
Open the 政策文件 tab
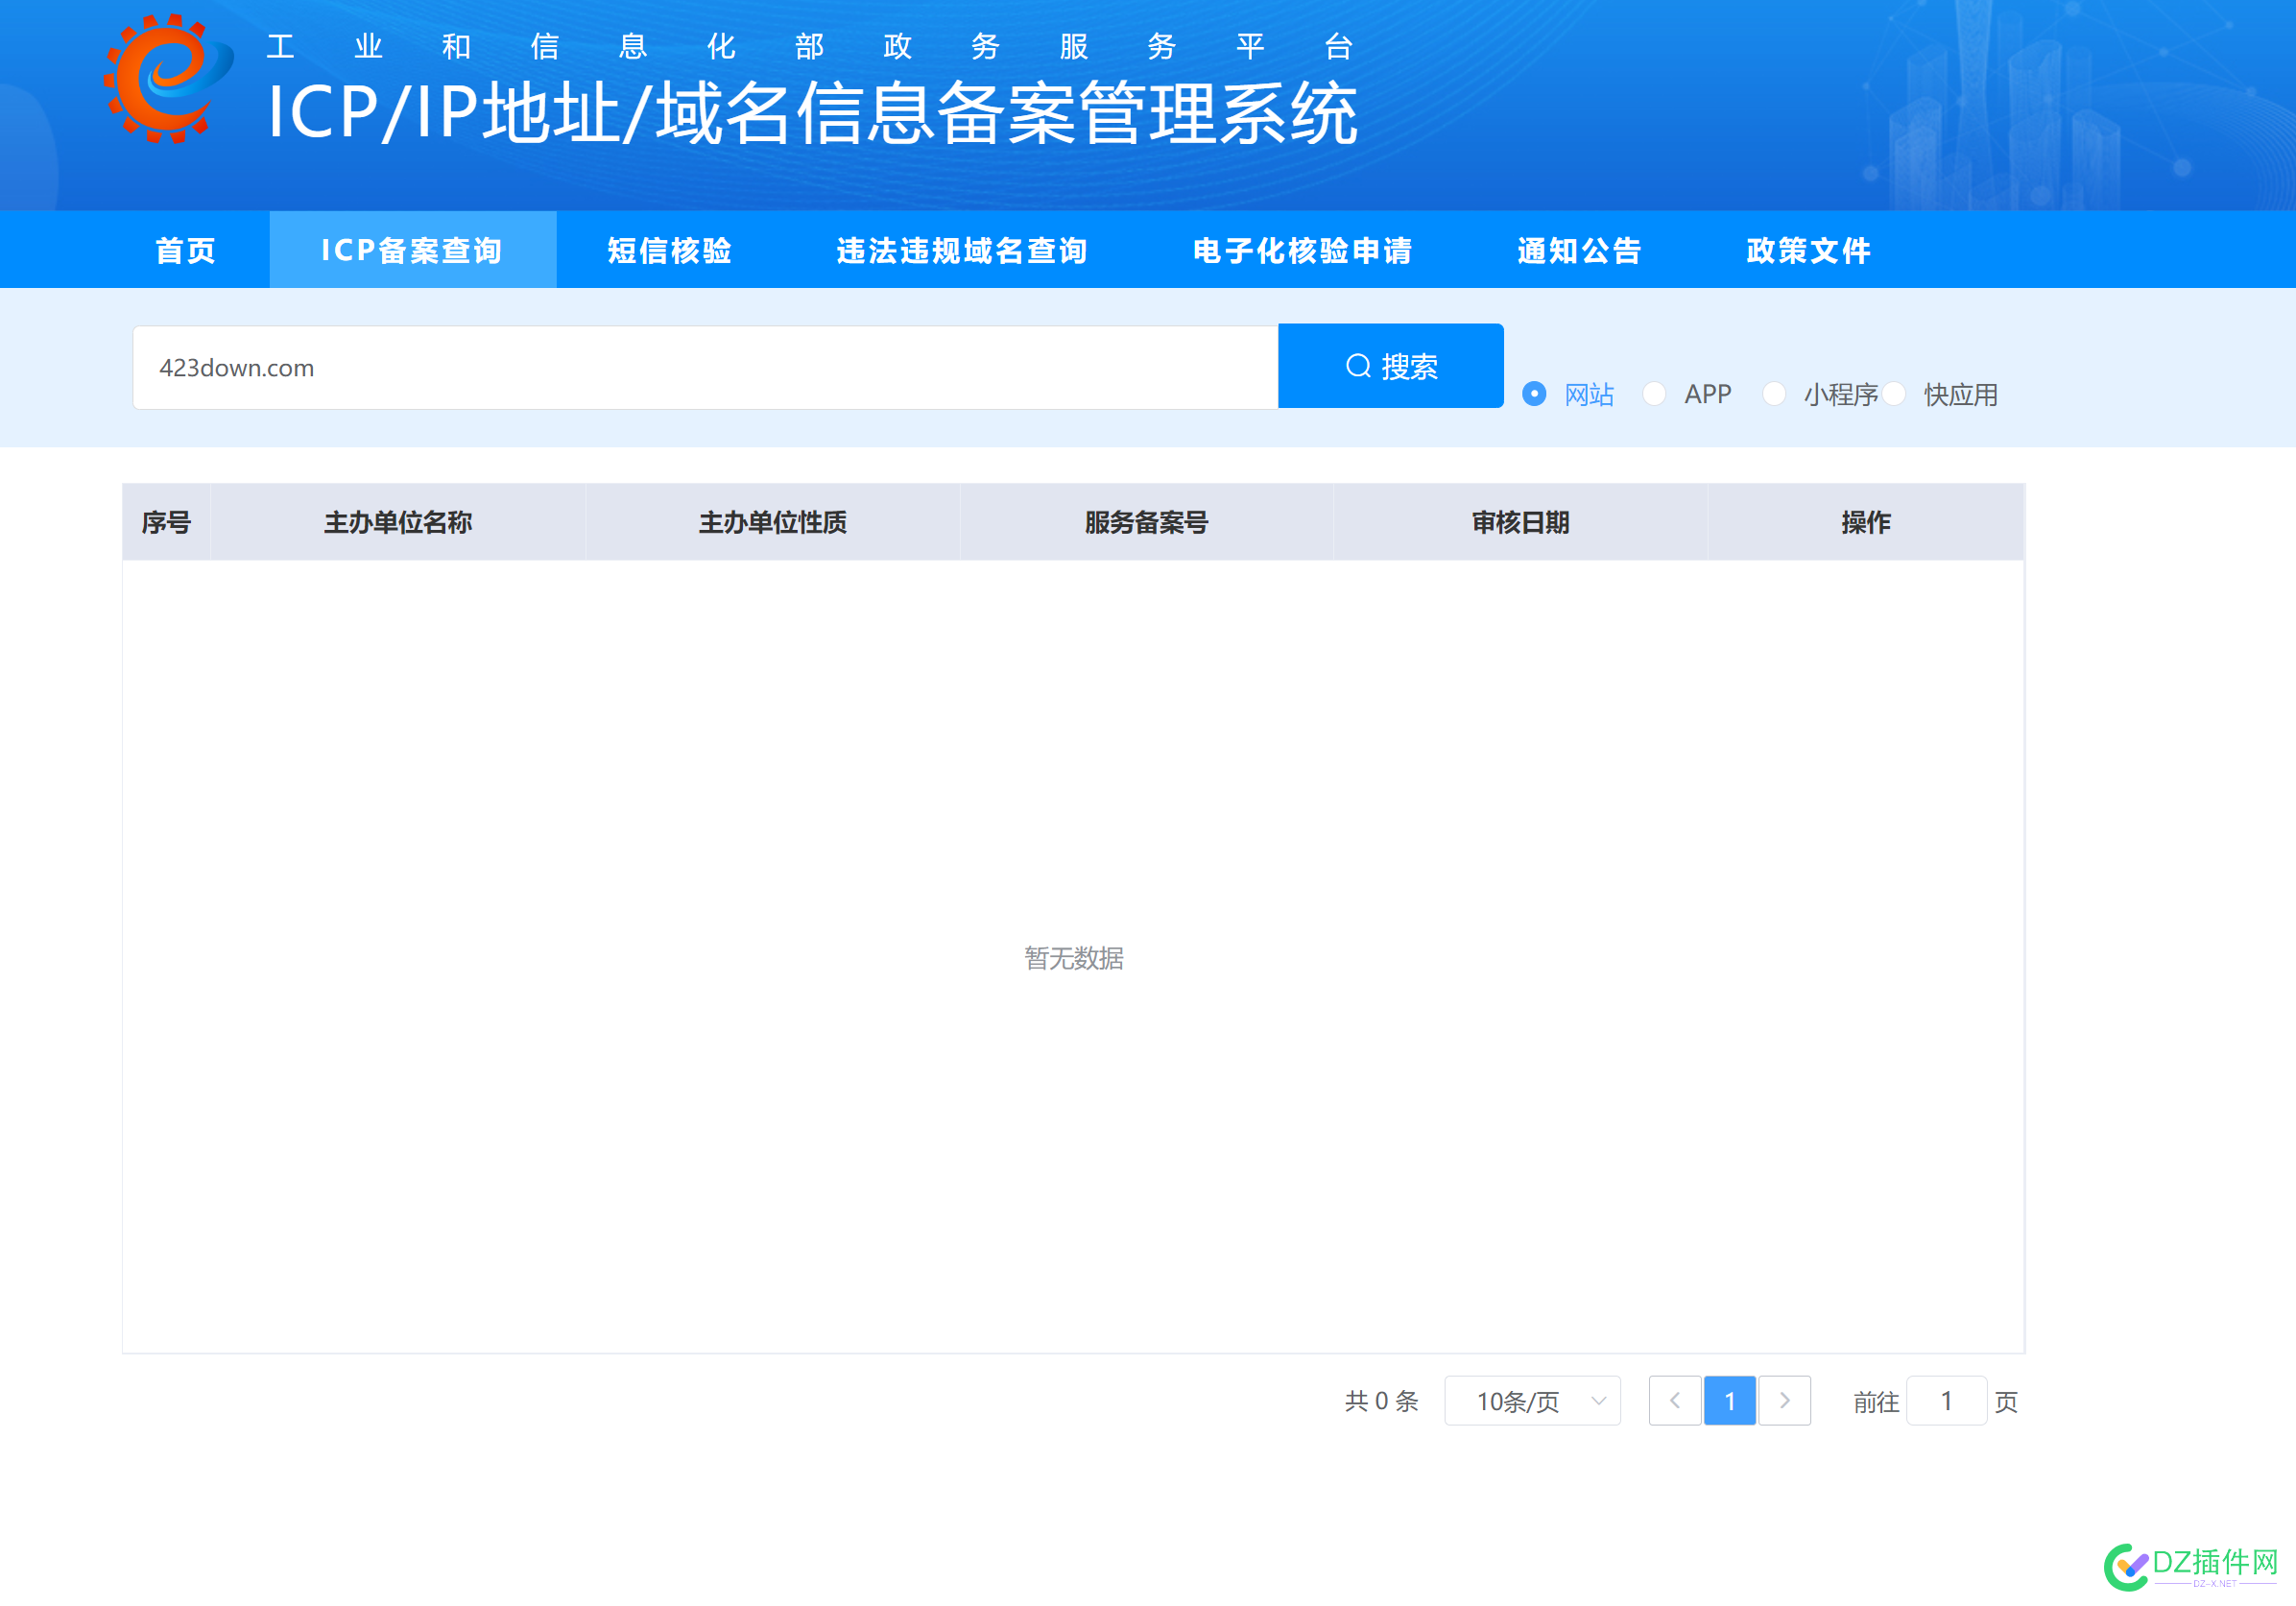(x=1808, y=250)
